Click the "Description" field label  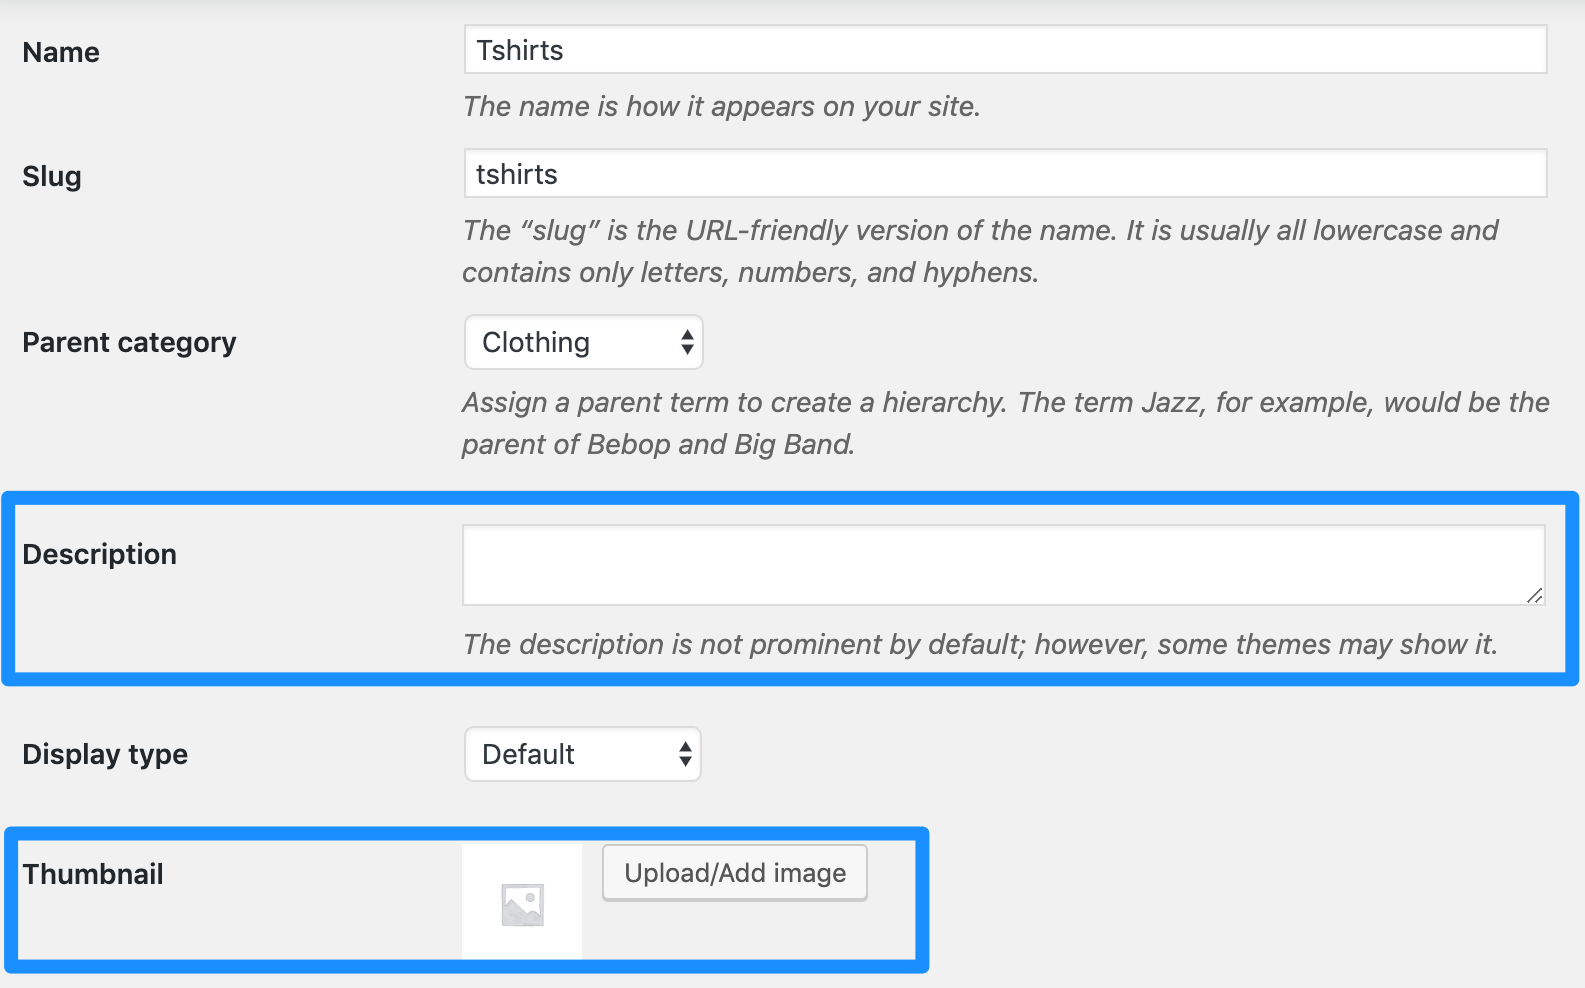click(x=99, y=555)
